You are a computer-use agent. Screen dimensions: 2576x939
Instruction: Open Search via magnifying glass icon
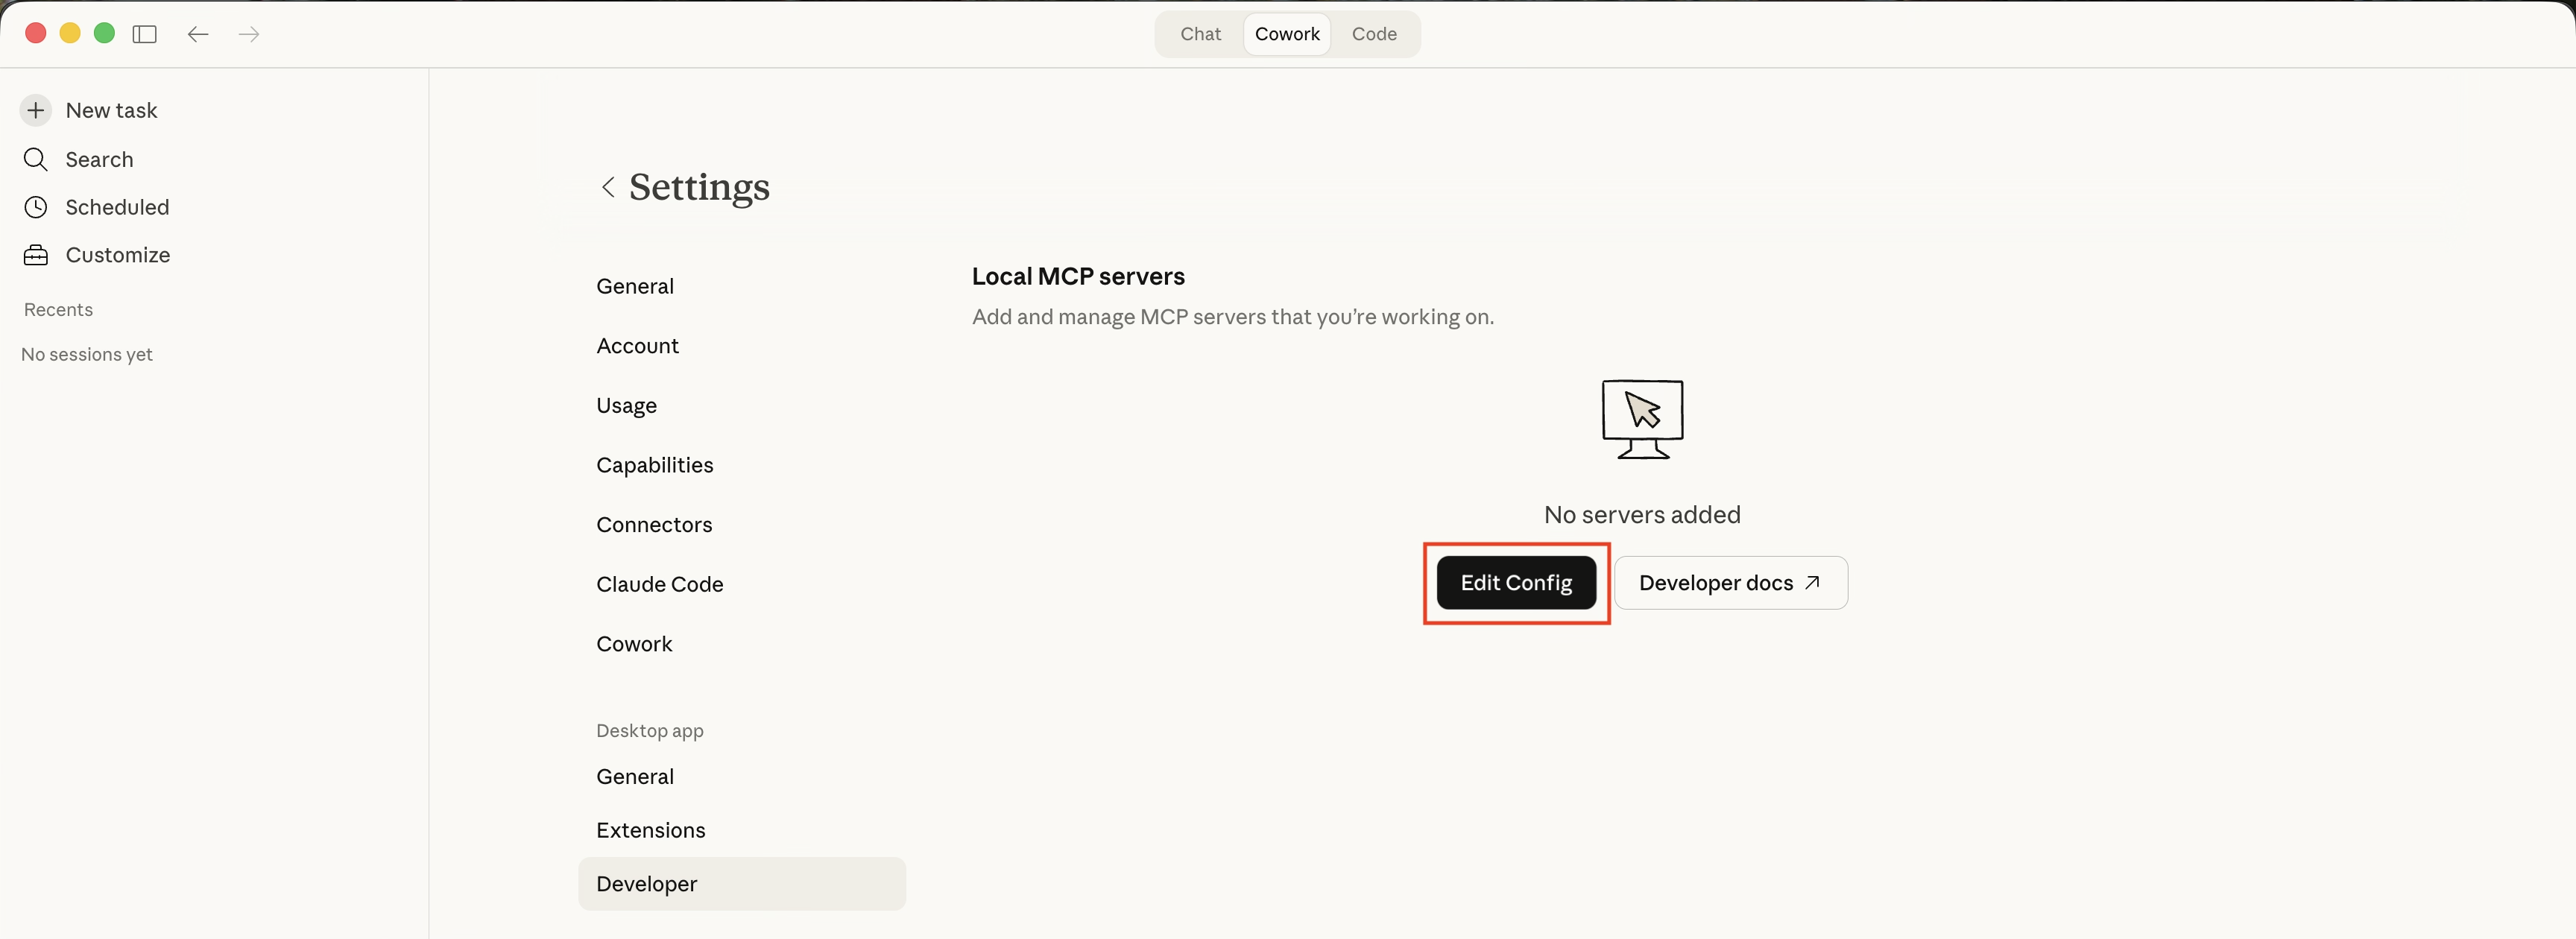point(36,159)
